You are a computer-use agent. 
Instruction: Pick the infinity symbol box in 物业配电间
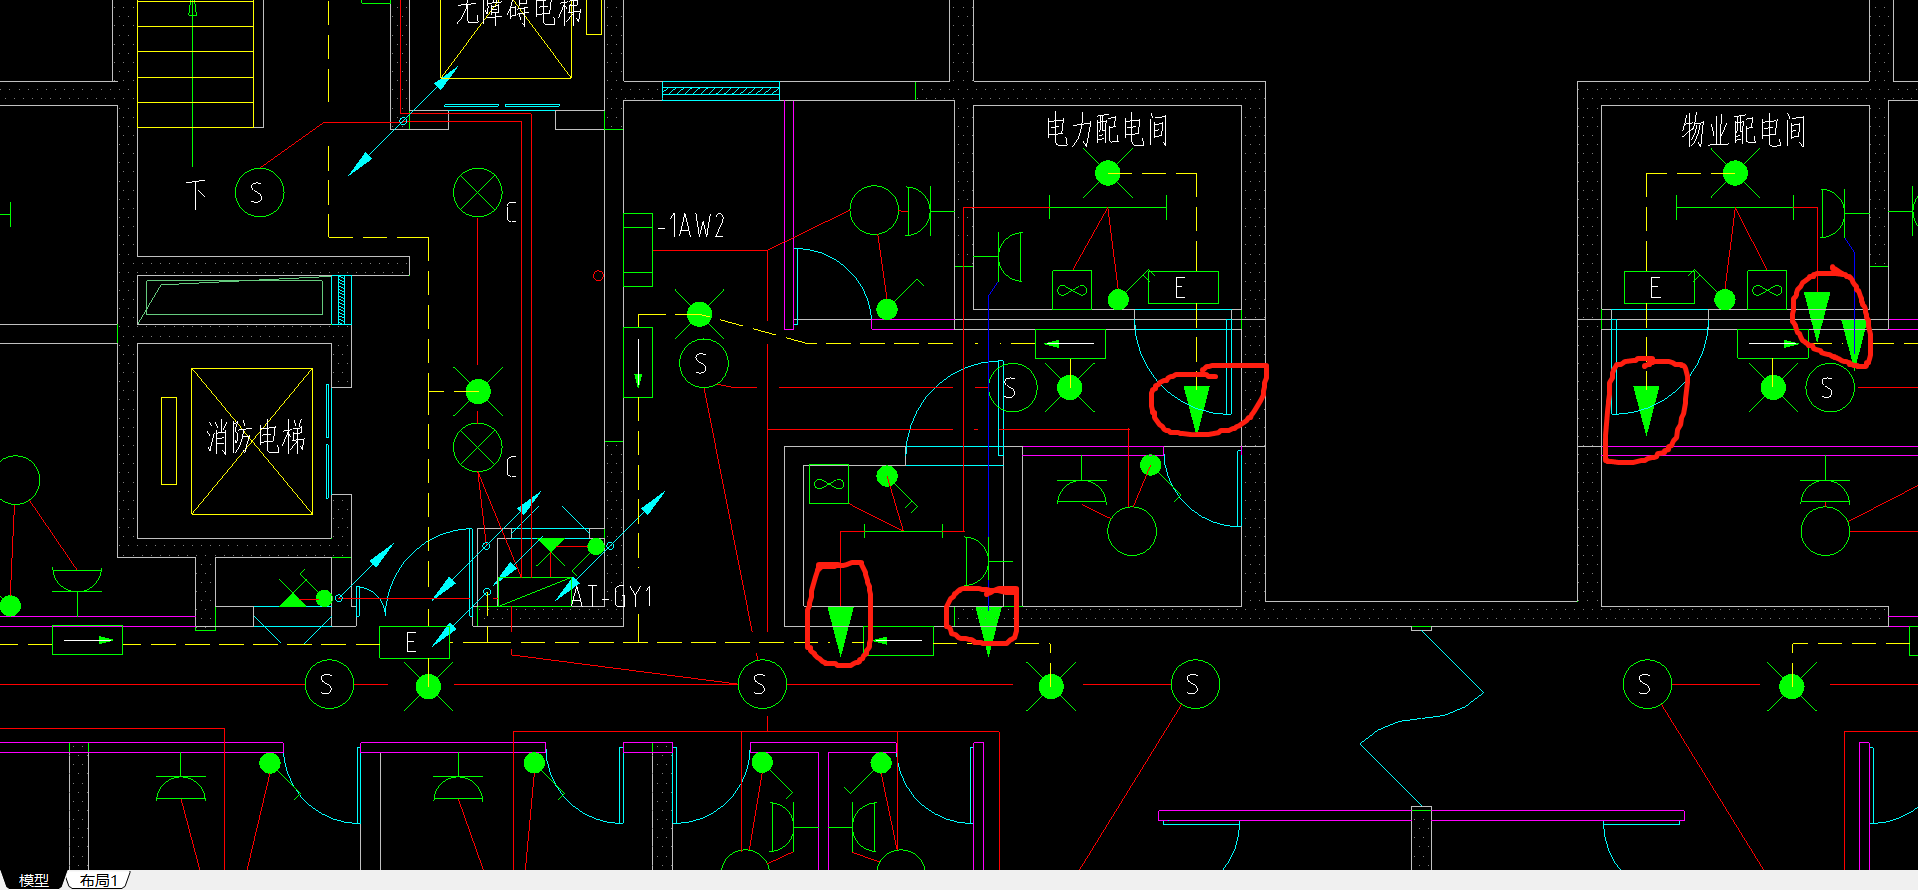[1766, 290]
